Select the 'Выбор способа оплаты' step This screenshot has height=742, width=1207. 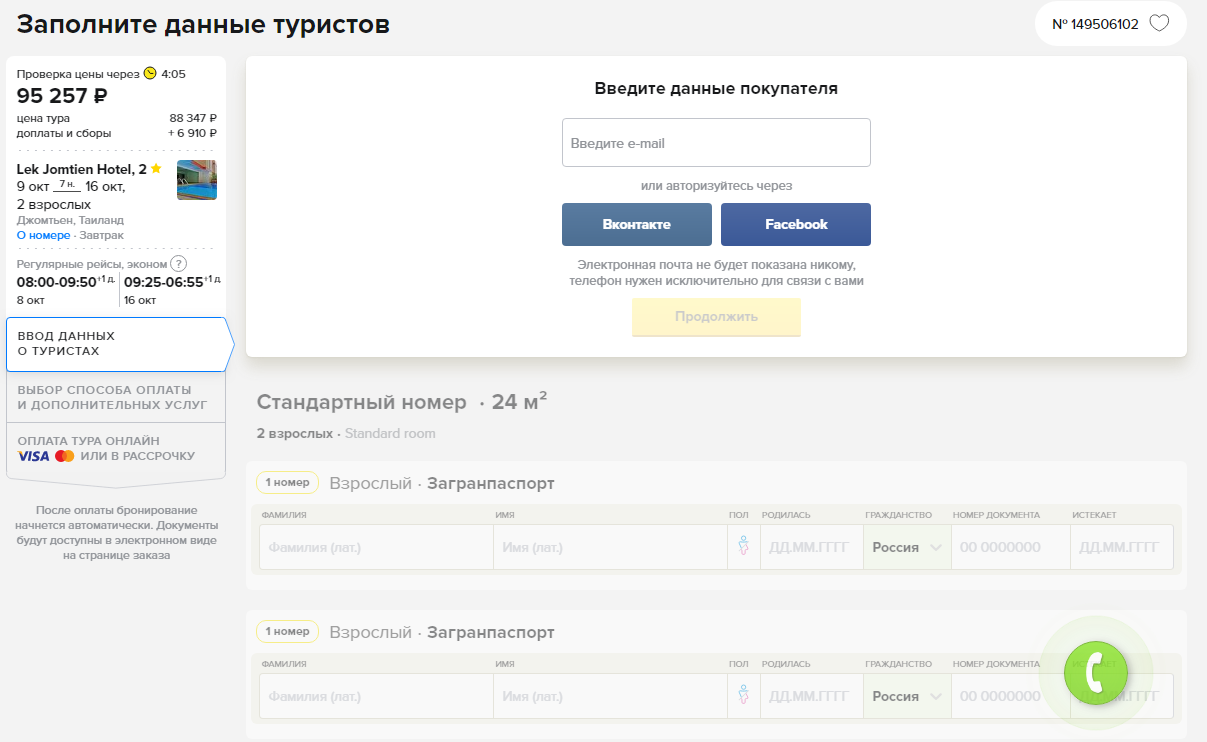(116, 397)
